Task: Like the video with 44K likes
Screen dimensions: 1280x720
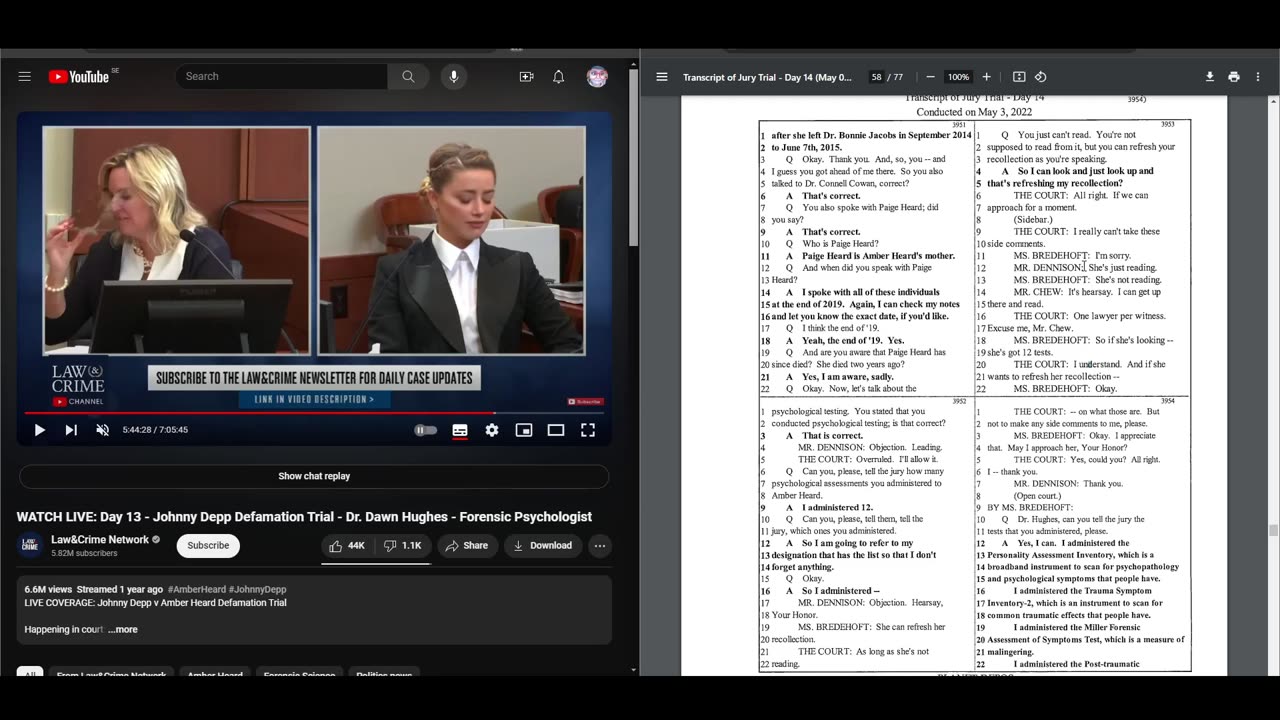Action: [347, 545]
